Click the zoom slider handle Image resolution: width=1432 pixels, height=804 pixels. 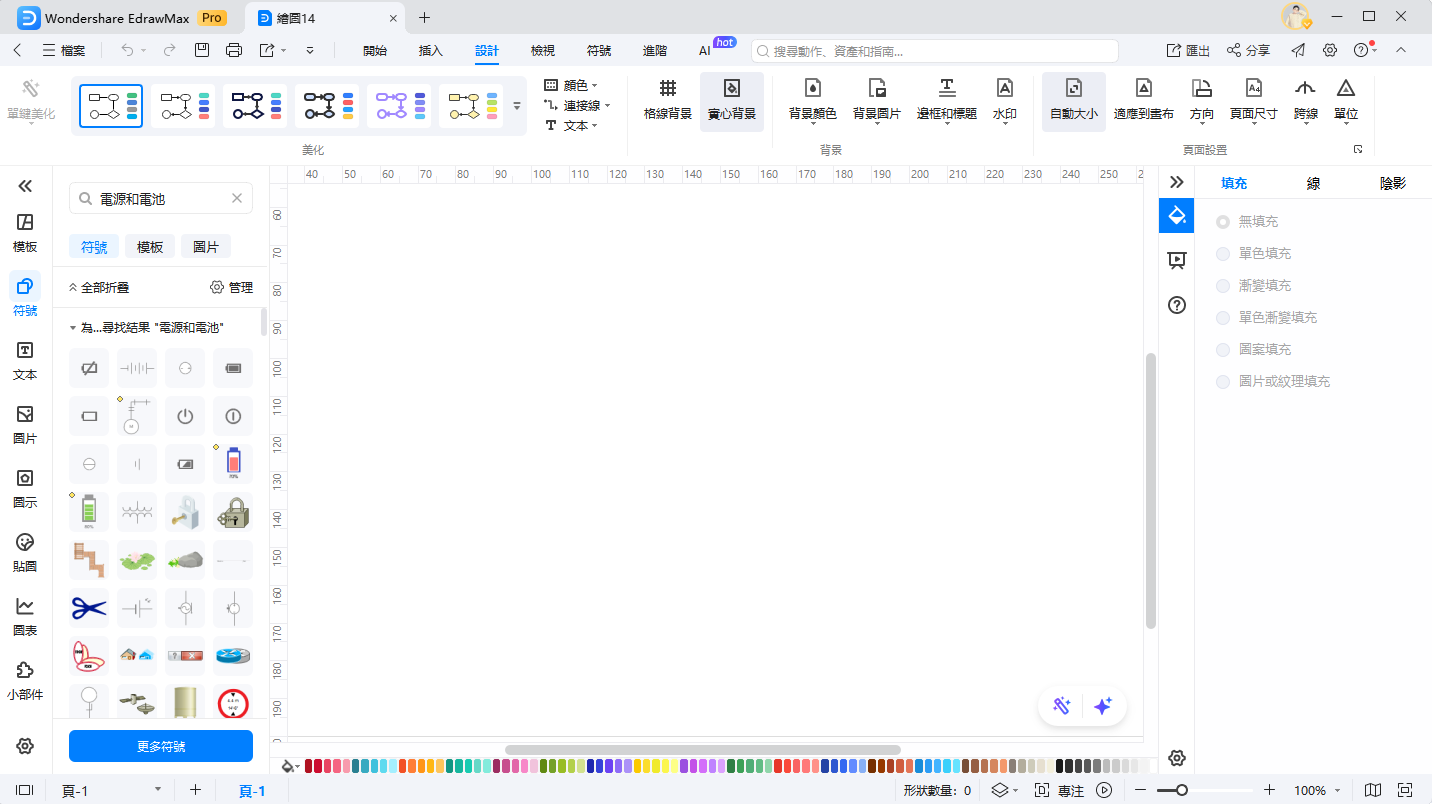1181,790
